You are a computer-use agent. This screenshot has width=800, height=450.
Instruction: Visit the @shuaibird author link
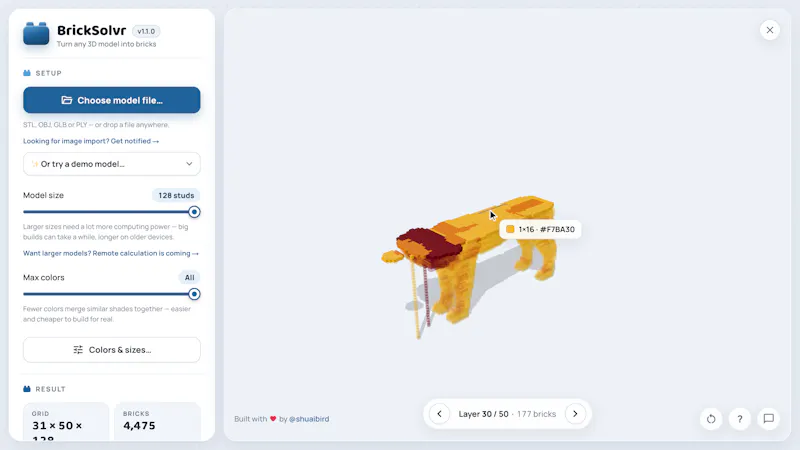309,419
